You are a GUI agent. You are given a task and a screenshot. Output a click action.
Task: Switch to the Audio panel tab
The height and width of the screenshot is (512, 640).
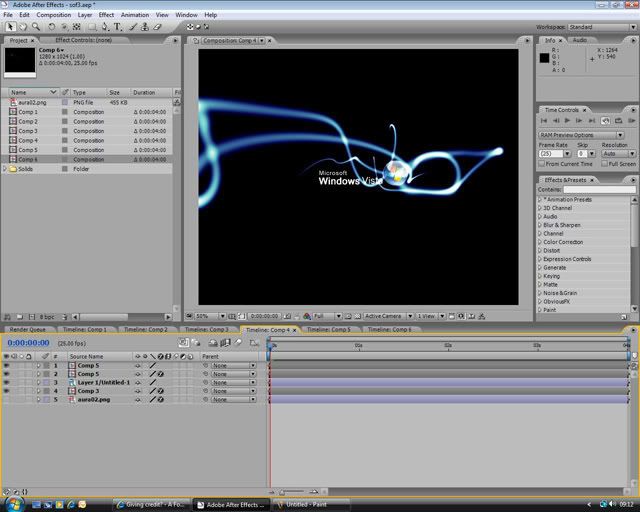coord(579,40)
